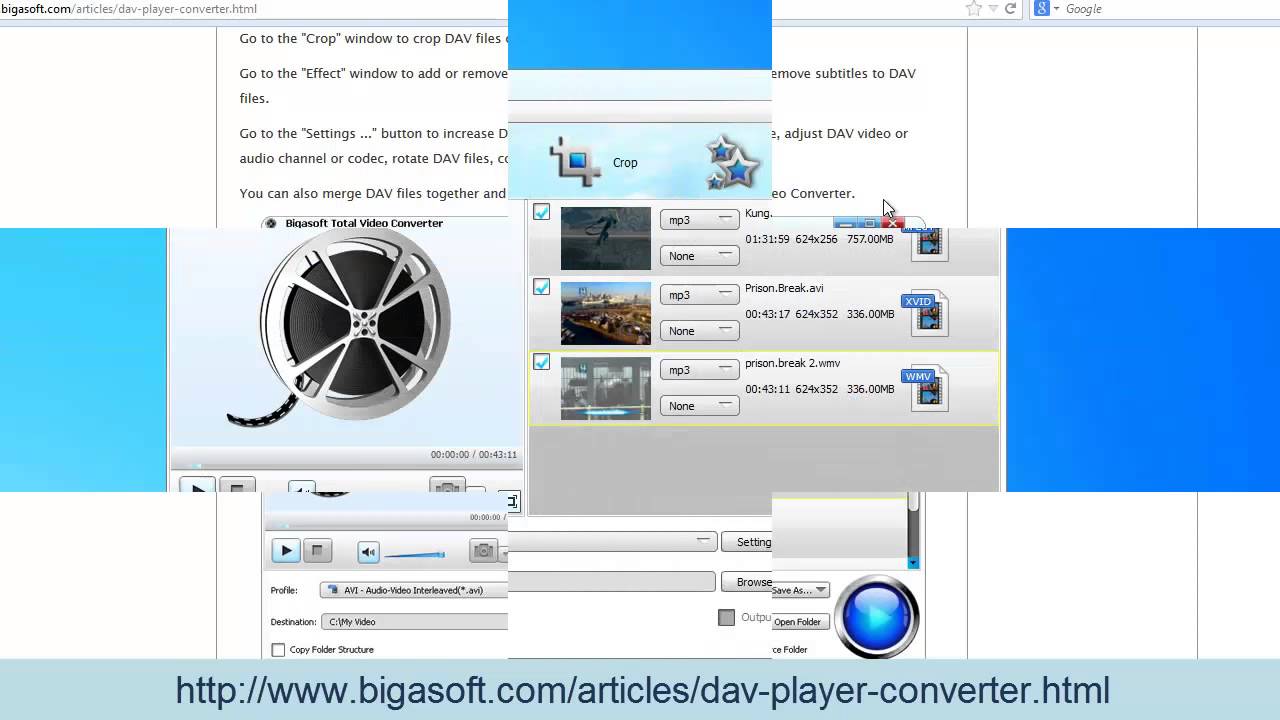Bookmark the page with the star icon
The width and height of the screenshot is (1280, 720).
(x=974, y=8)
